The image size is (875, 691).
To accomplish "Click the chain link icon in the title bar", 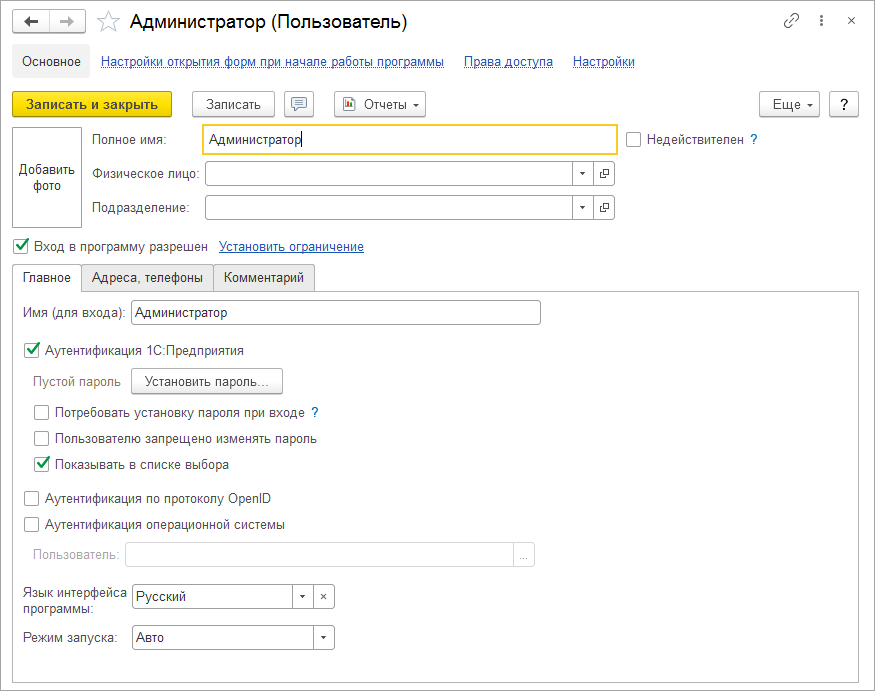I will pyautogui.click(x=791, y=21).
